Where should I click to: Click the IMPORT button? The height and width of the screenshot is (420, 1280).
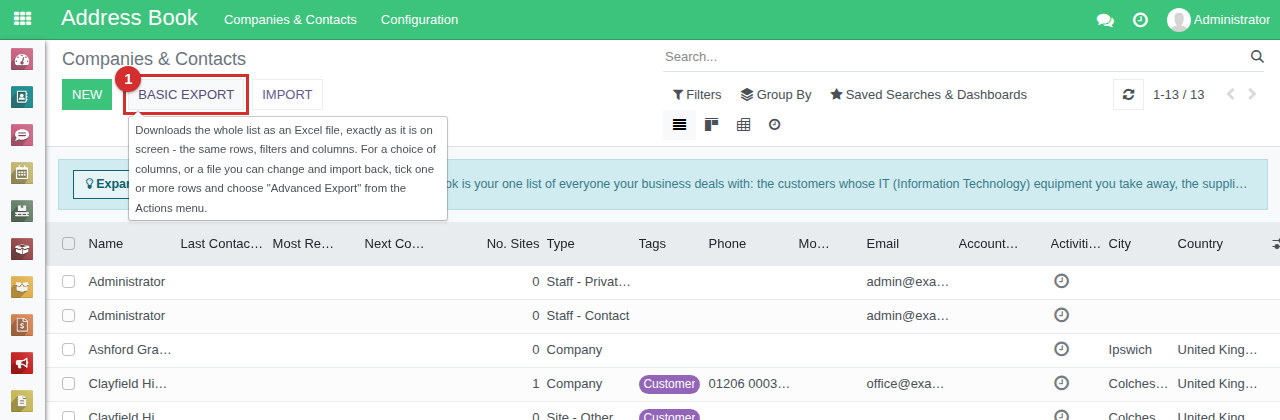click(x=287, y=95)
